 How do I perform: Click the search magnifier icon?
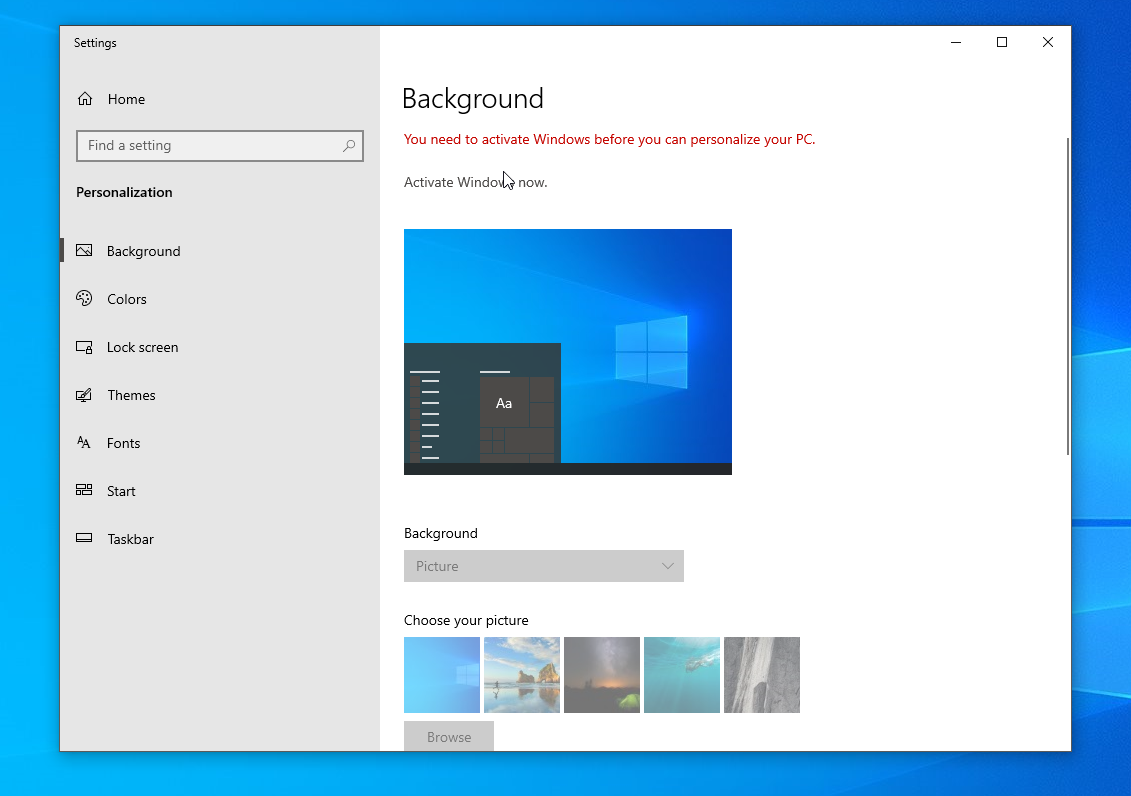pos(348,146)
